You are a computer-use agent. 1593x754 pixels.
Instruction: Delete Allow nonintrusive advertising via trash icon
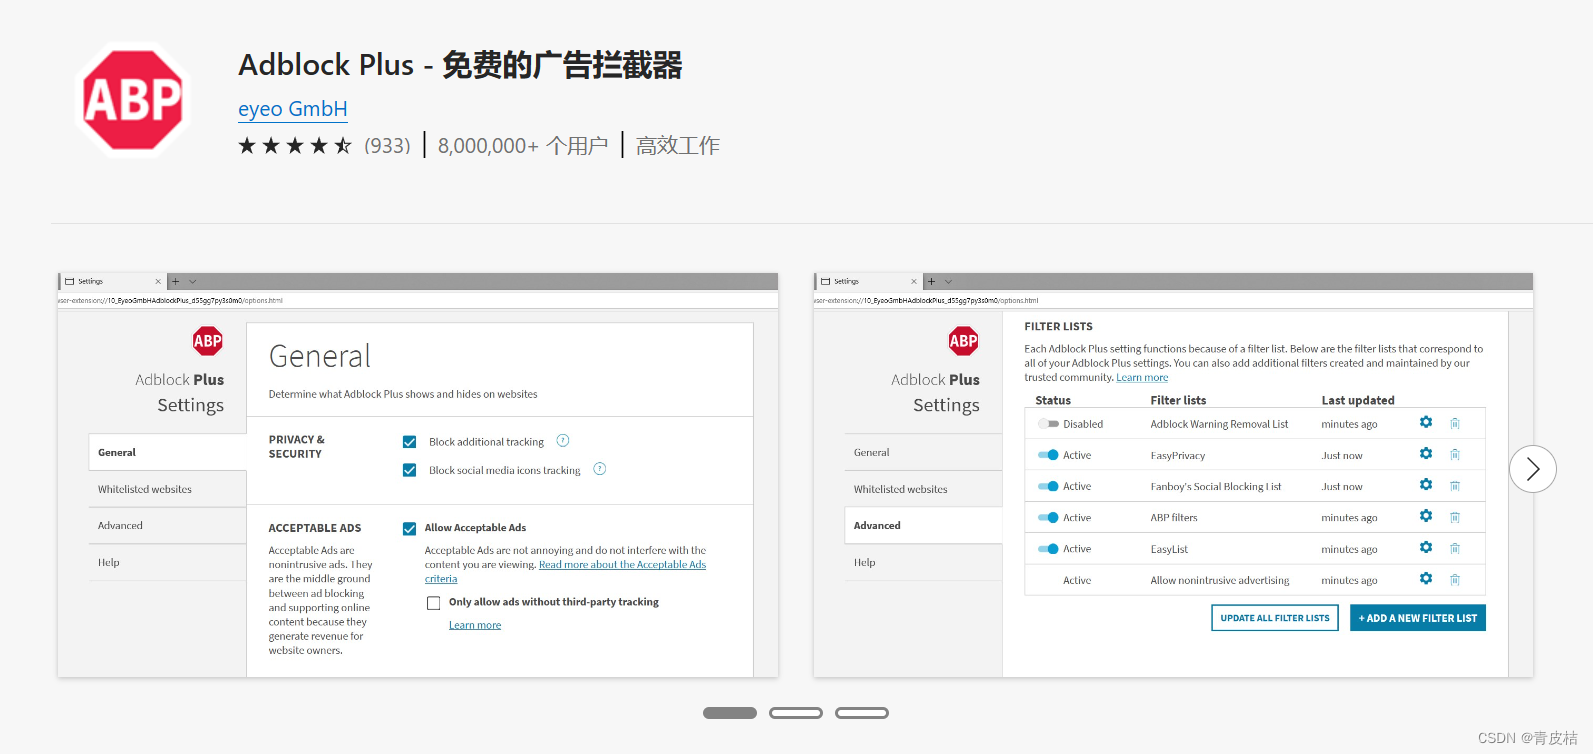(1455, 580)
